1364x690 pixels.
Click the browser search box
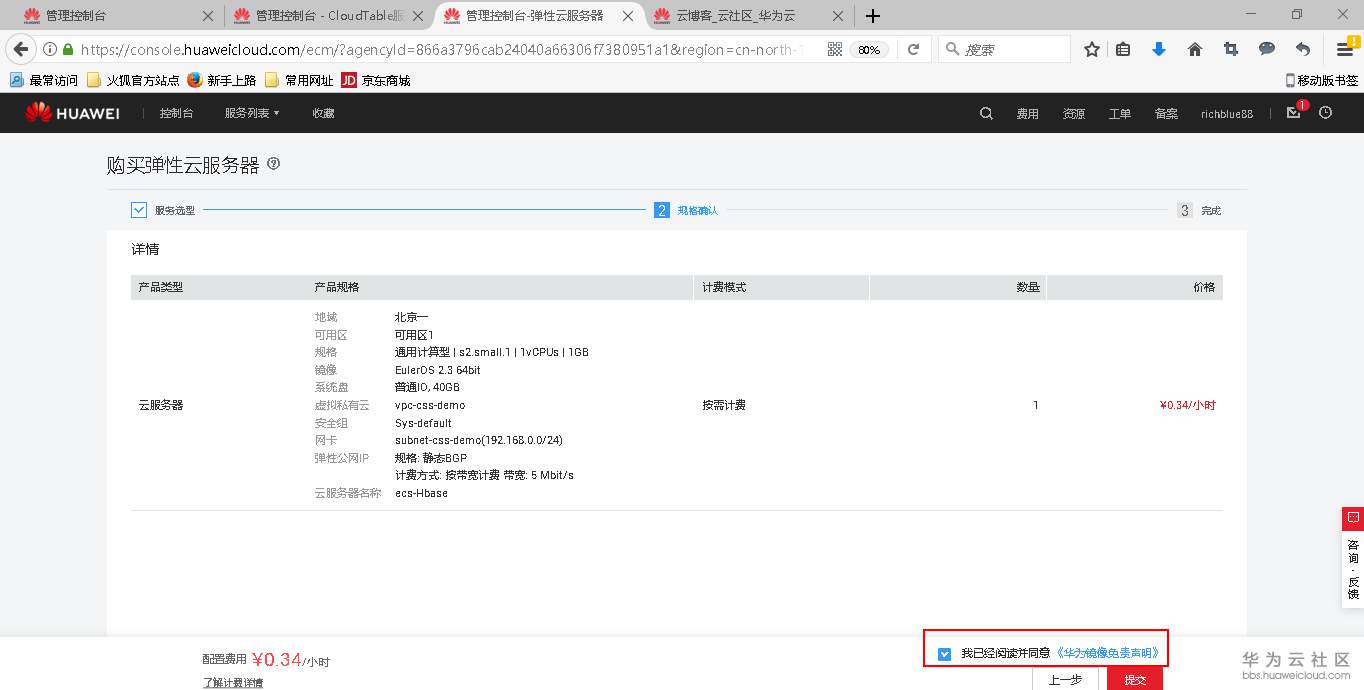click(x=1004, y=49)
